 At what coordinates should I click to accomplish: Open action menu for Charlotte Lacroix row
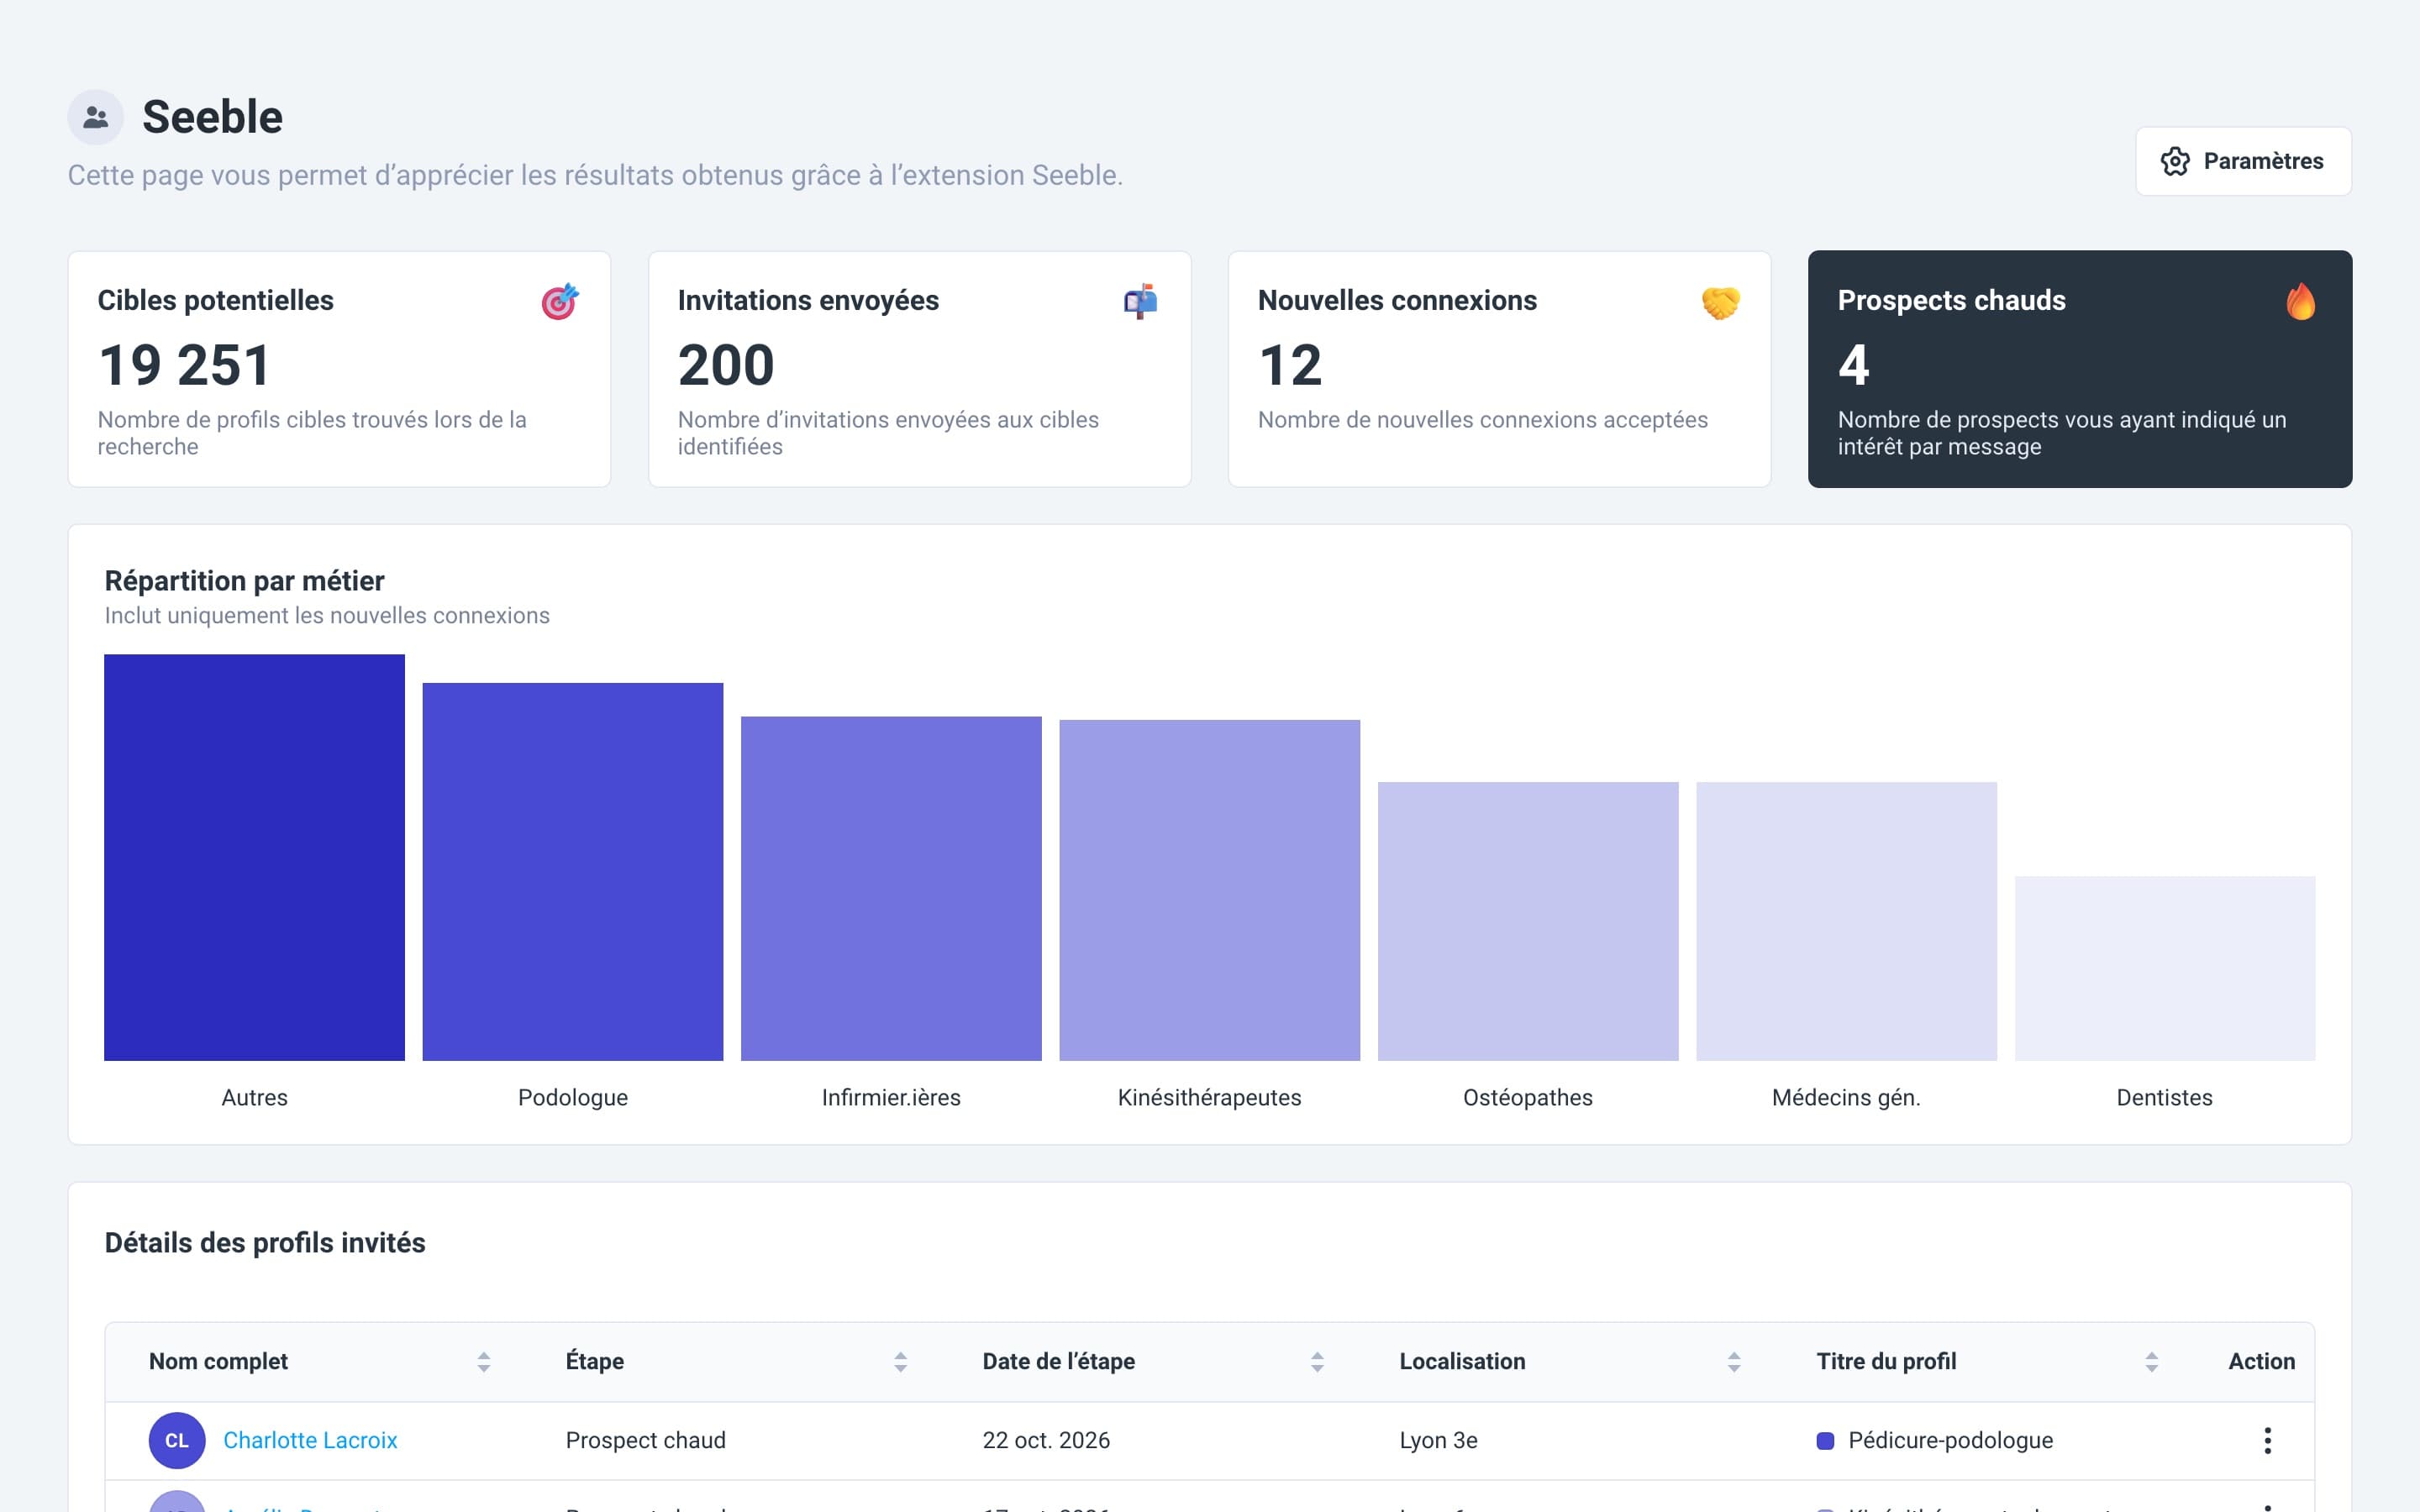pos(2267,1440)
